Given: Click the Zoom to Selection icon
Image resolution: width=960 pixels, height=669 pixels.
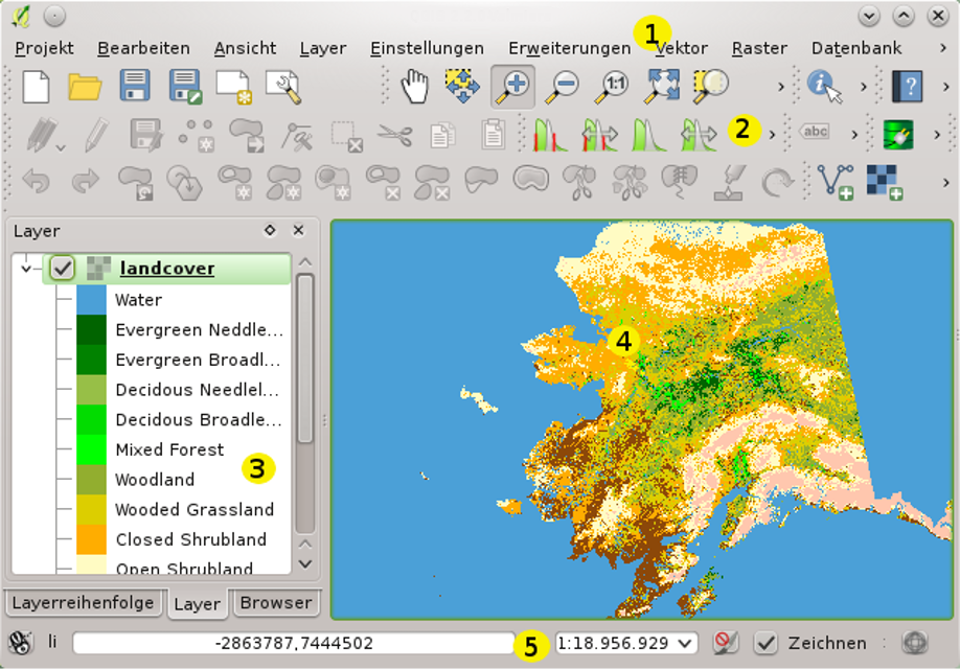Looking at the screenshot, I should pyautogui.click(x=710, y=86).
